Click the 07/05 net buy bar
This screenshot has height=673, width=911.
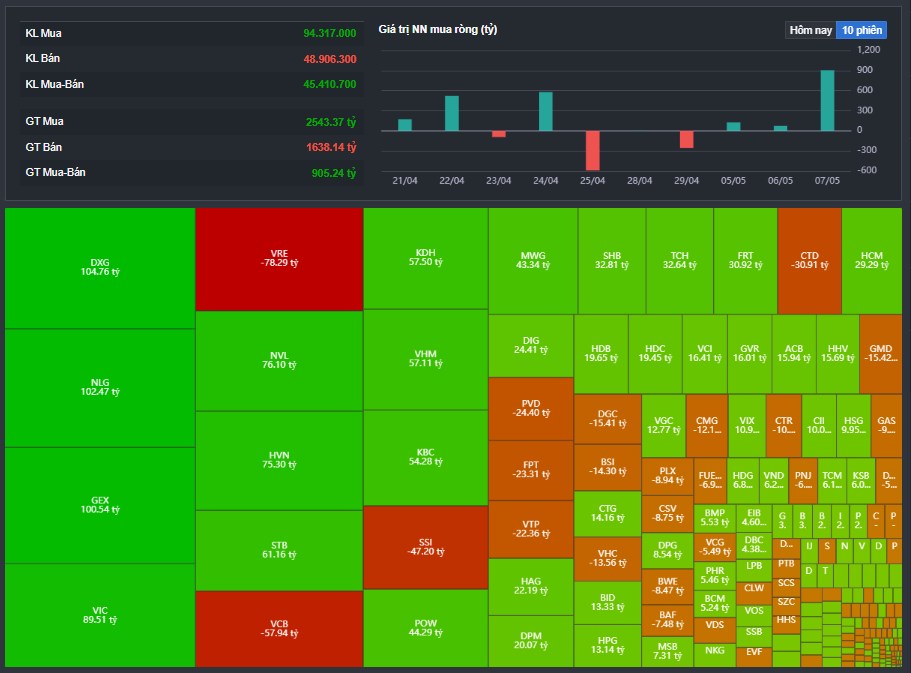click(827, 101)
